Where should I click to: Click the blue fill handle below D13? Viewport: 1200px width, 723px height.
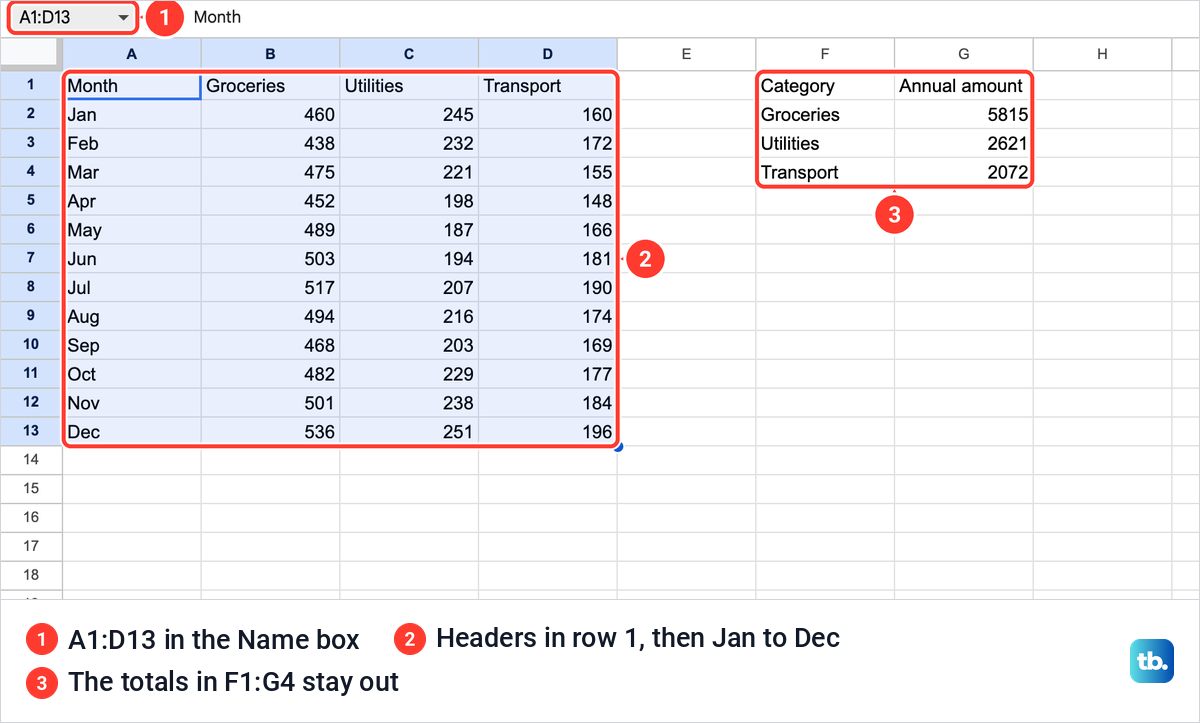619,447
